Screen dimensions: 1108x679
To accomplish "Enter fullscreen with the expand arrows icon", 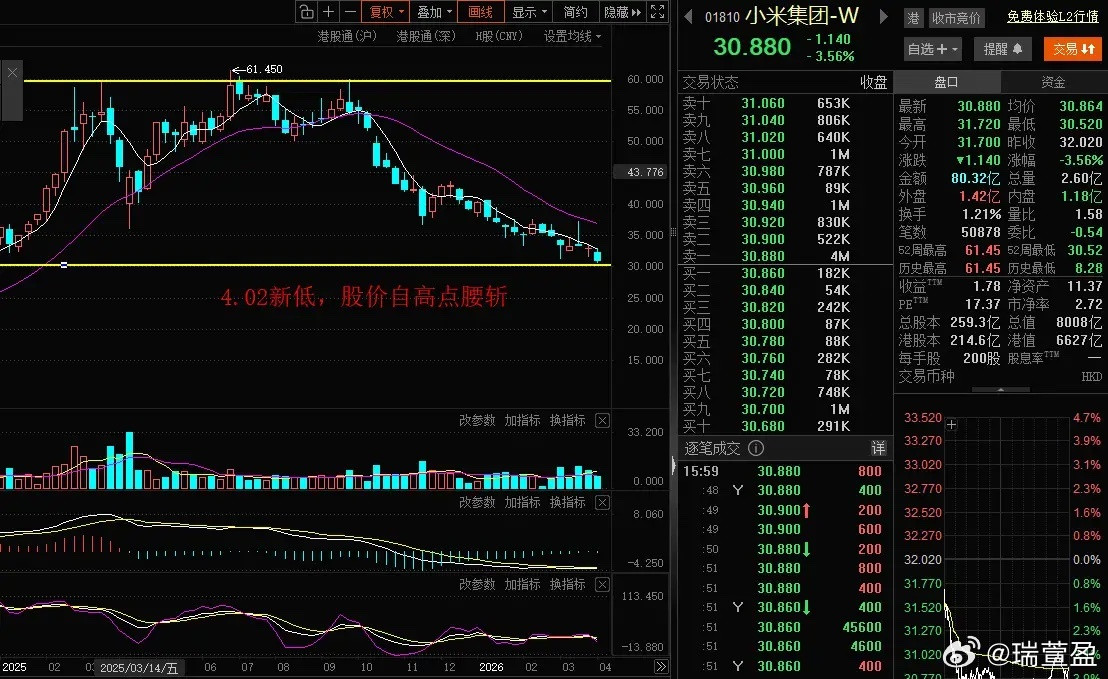I will tap(657, 12).
